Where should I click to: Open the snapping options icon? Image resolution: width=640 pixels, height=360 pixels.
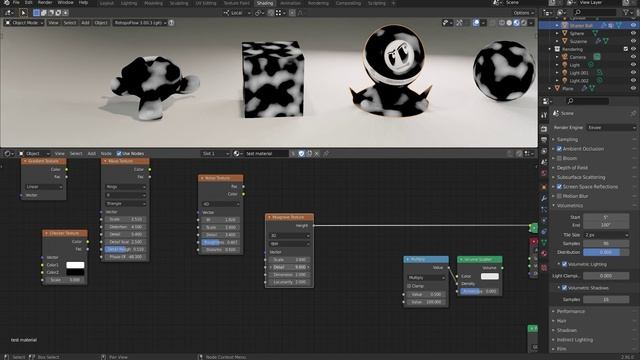coord(278,13)
